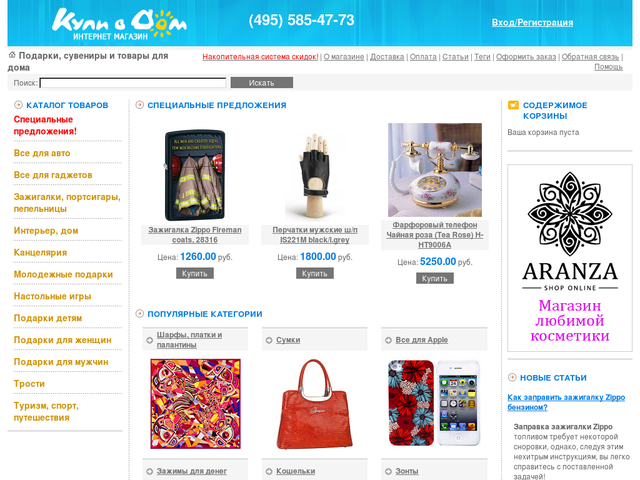Screen dimensions: 640x480
Task: Open the Вход/Регистрация link
Action: coord(532,22)
